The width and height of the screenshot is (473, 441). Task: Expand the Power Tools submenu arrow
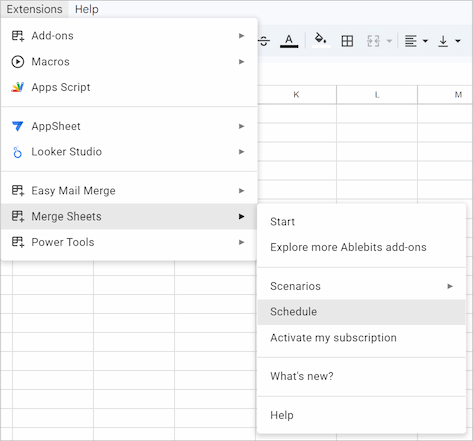coord(242,242)
